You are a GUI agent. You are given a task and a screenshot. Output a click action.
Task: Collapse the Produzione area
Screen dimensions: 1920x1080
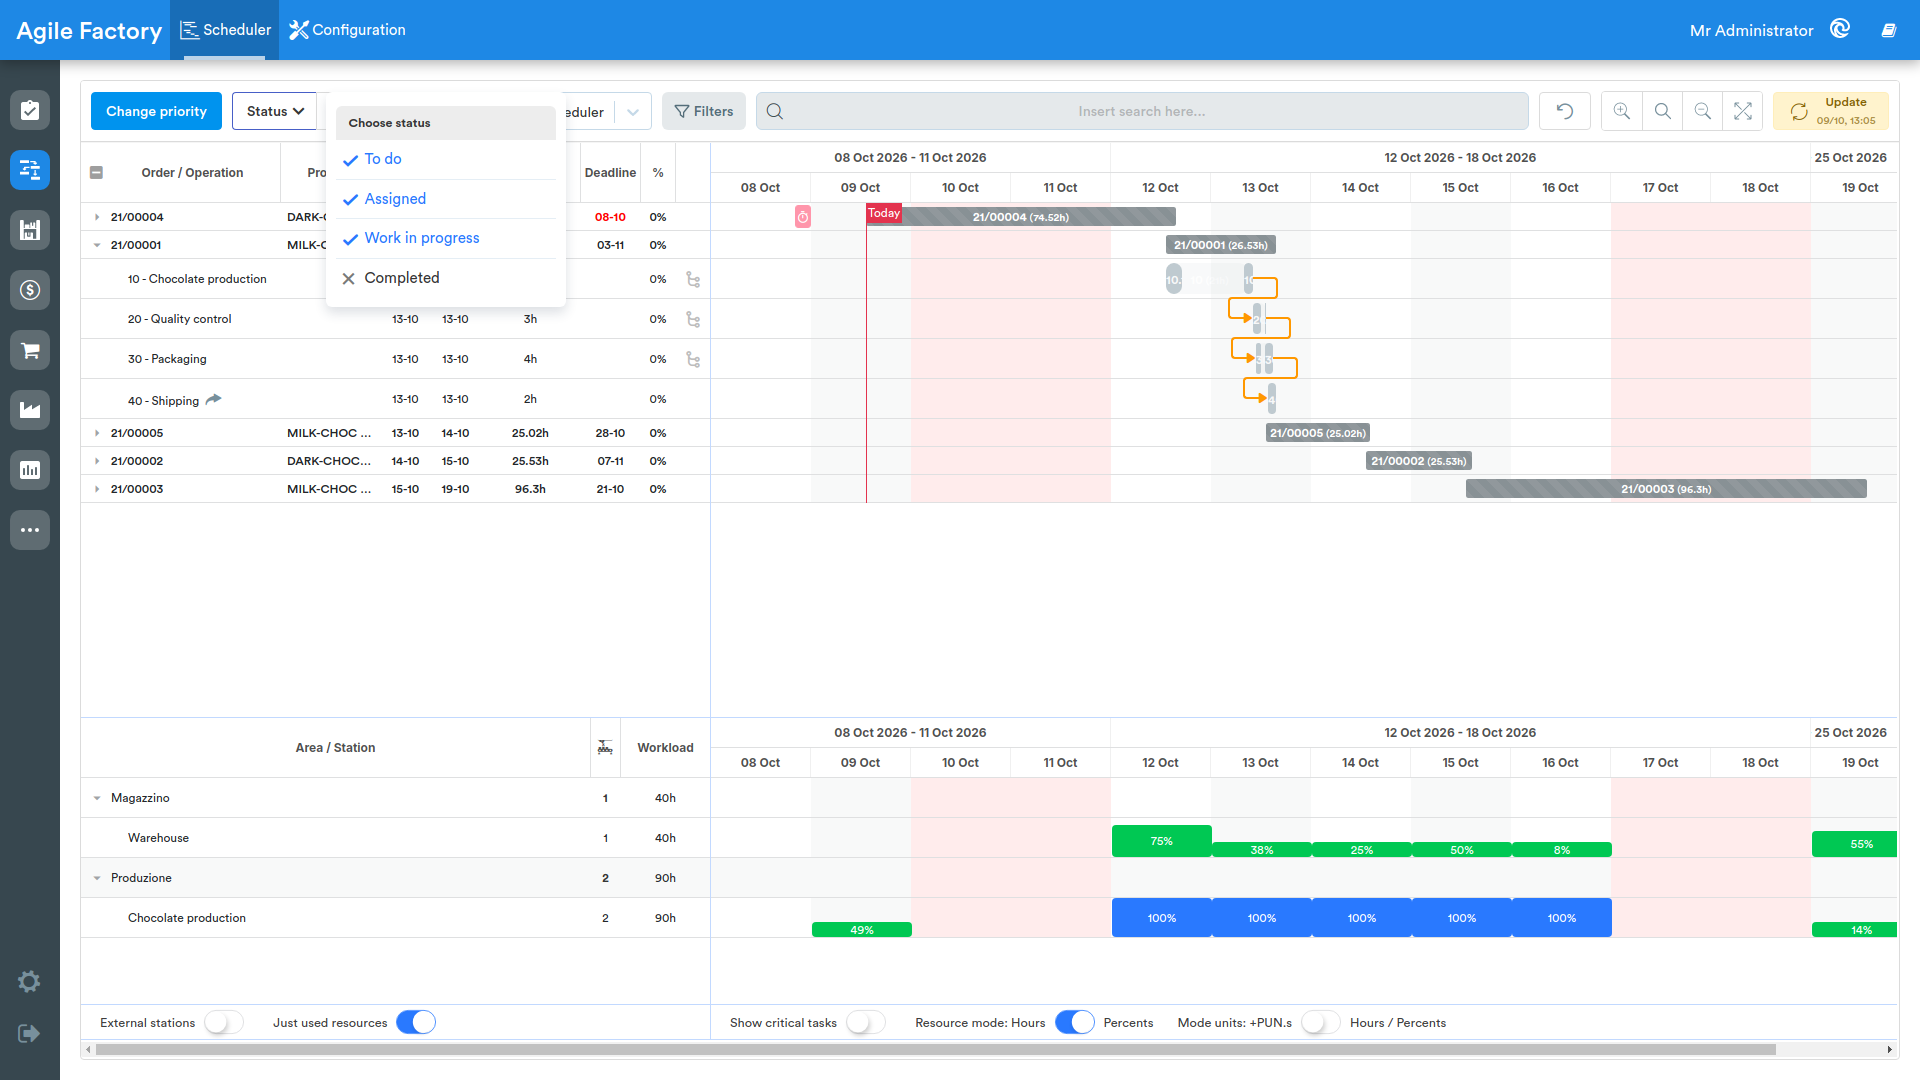(x=97, y=878)
